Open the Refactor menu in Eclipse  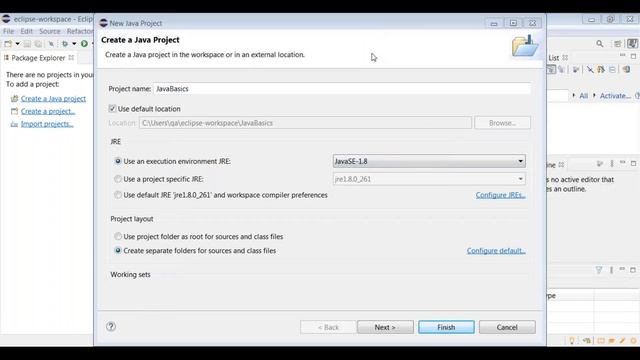pos(80,31)
